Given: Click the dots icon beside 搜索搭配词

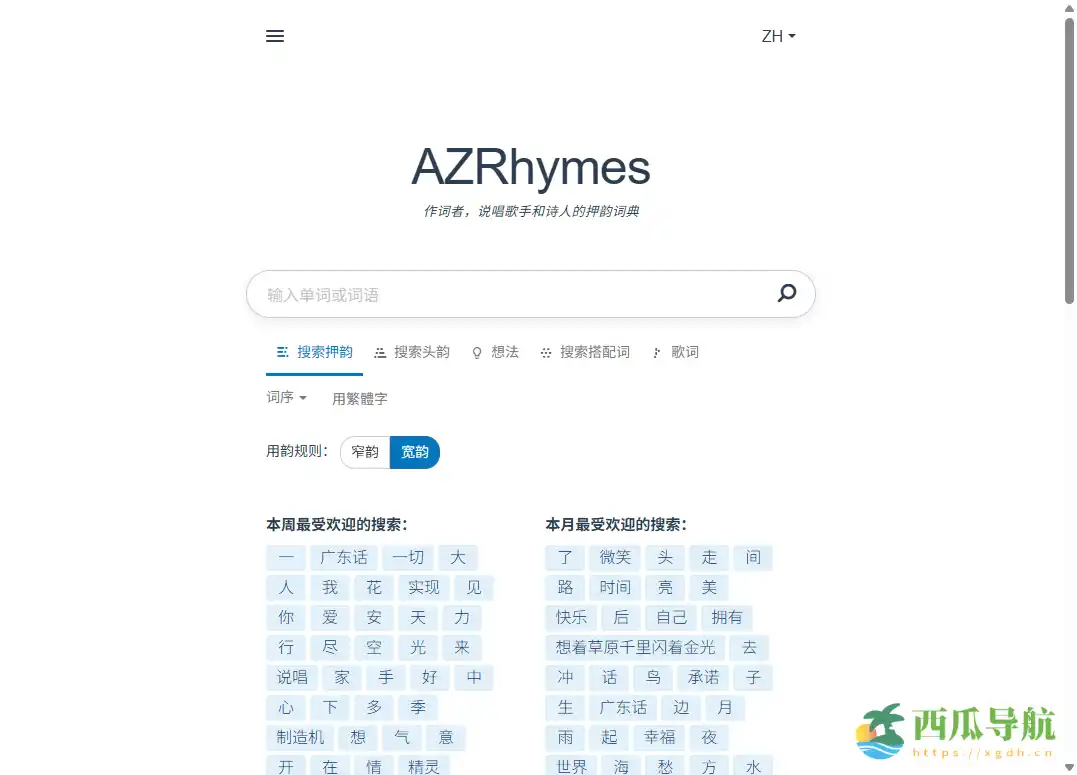Looking at the screenshot, I should (546, 352).
